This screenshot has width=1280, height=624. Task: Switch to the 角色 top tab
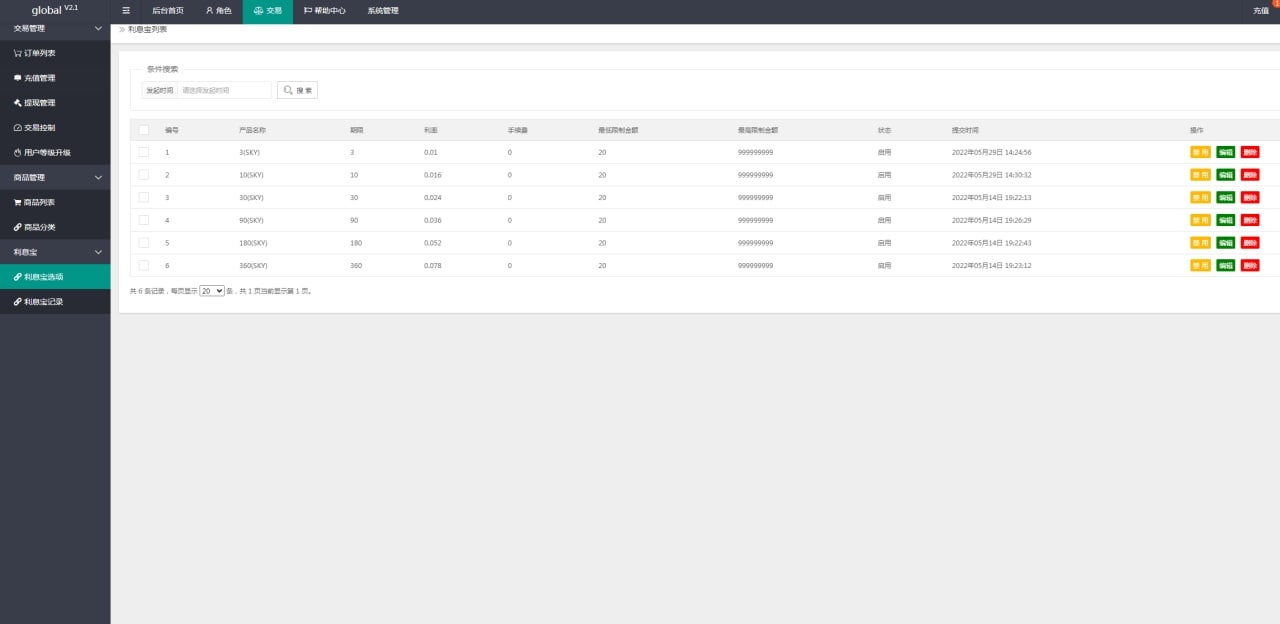pos(218,11)
